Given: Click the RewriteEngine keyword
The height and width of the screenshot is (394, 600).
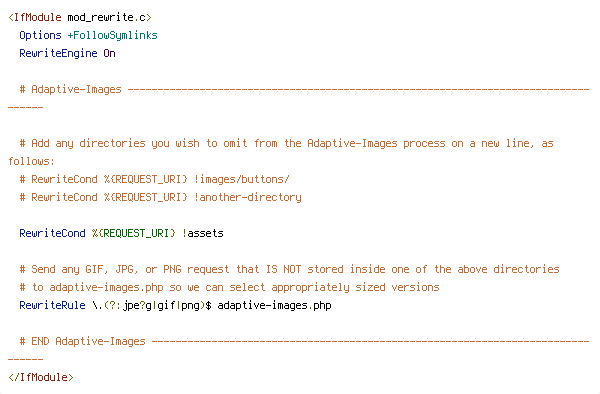Looking at the screenshot, I should pyautogui.click(x=58, y=53).
